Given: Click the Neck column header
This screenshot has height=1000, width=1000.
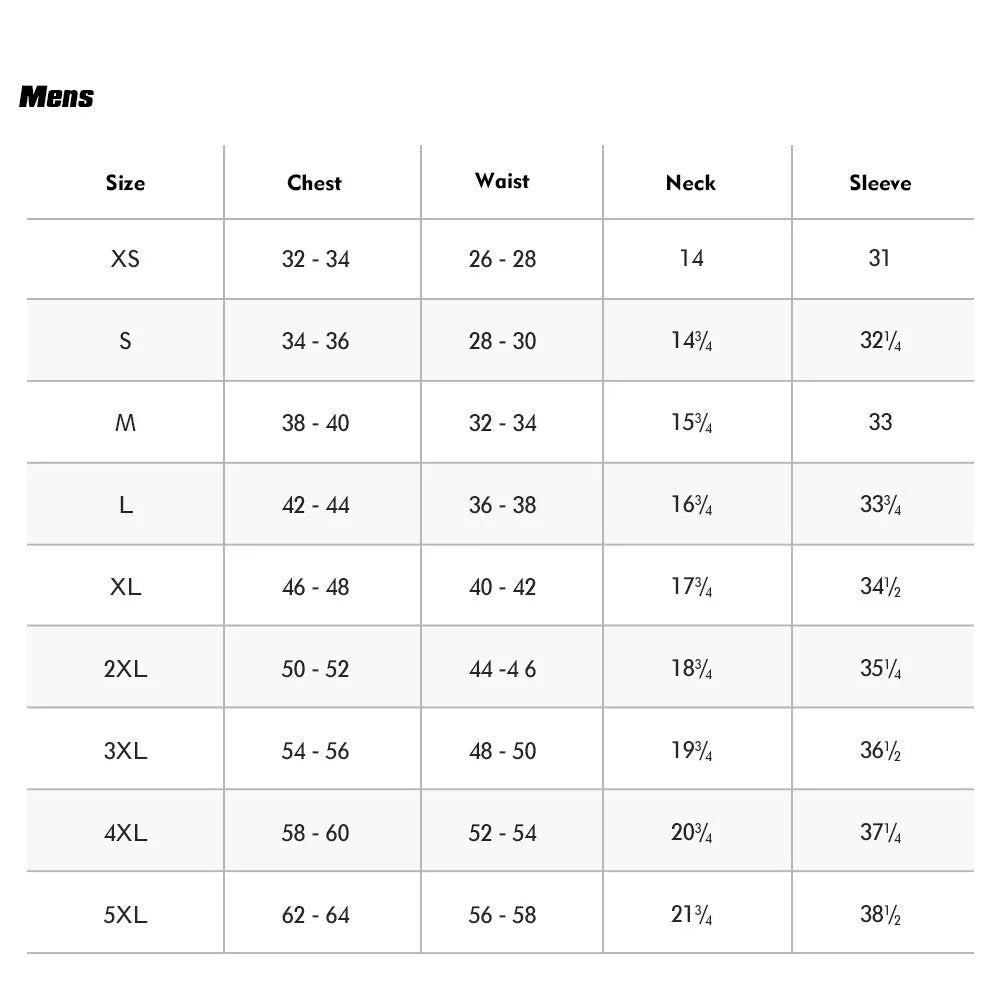Looking at the screenshot, I should pyautogui.click(x=691, y=183).
